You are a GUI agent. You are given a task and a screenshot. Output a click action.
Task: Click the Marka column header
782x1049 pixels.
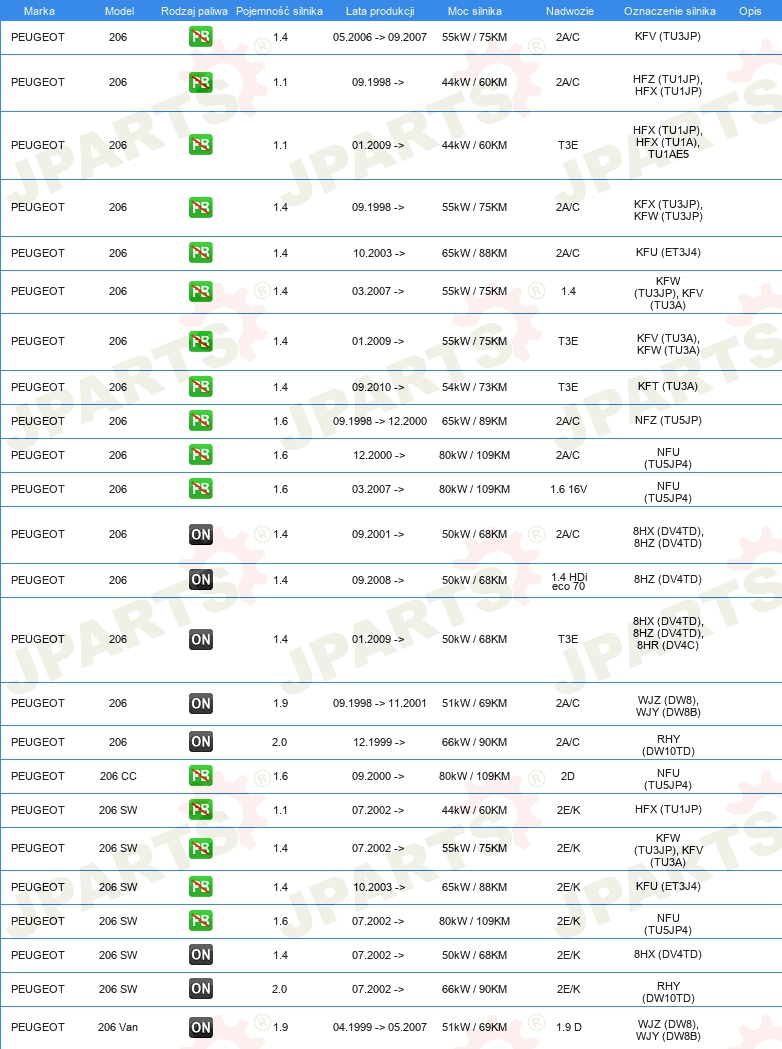[39, 11]
